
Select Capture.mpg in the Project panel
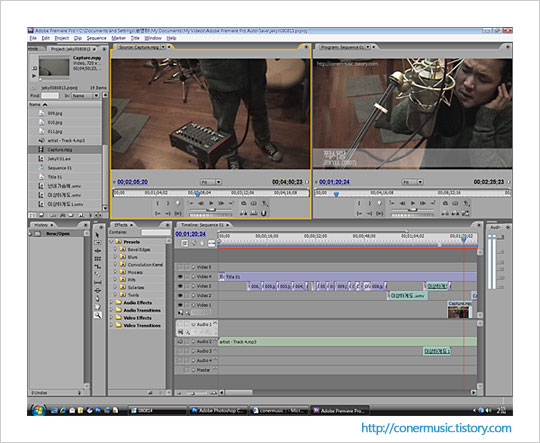coord(65,150)
